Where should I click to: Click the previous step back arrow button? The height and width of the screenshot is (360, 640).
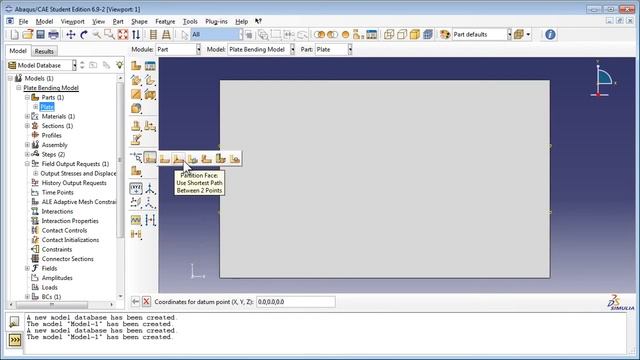click(x=135, y=302)
